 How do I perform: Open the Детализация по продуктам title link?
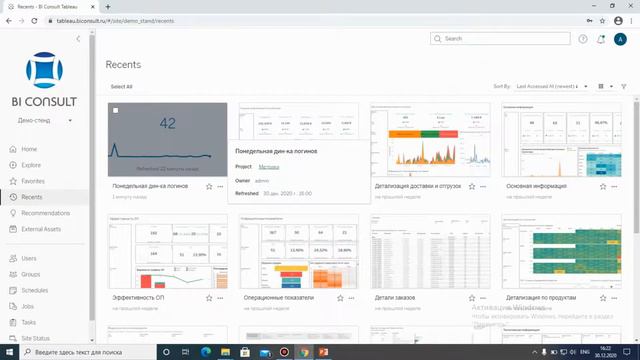pos(541,298)
